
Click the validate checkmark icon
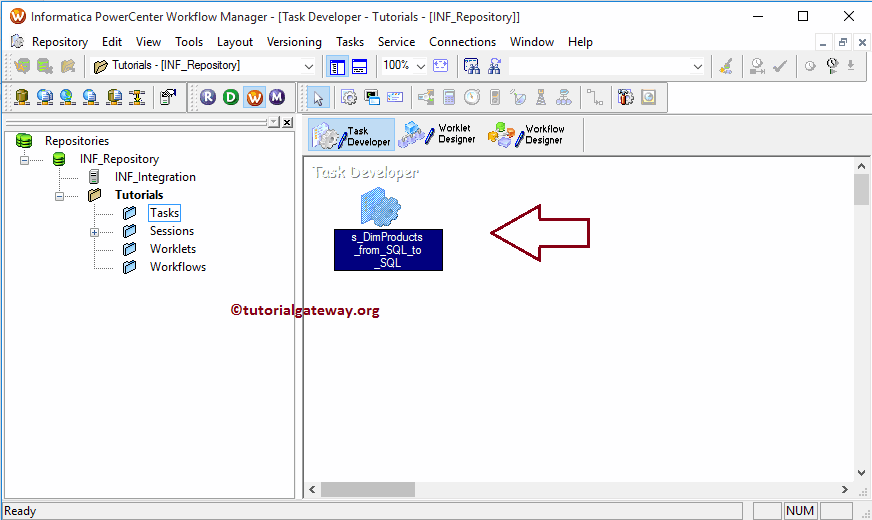tap(780, 66)
